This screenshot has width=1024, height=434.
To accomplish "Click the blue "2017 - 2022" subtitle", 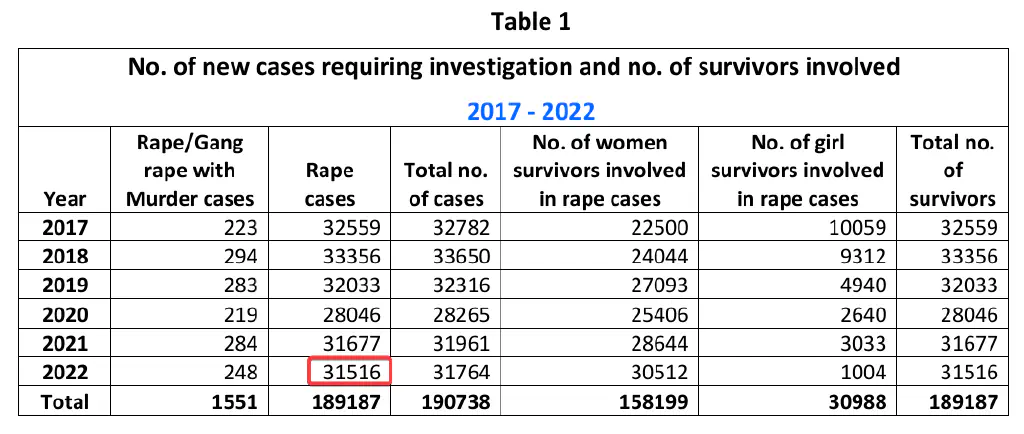I will pyautogui.click(x=530, y=109).
